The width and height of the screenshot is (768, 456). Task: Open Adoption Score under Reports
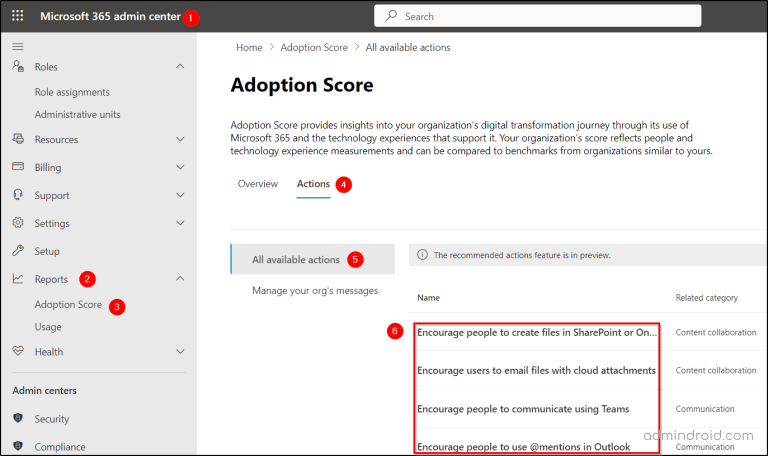coord(68,304)
